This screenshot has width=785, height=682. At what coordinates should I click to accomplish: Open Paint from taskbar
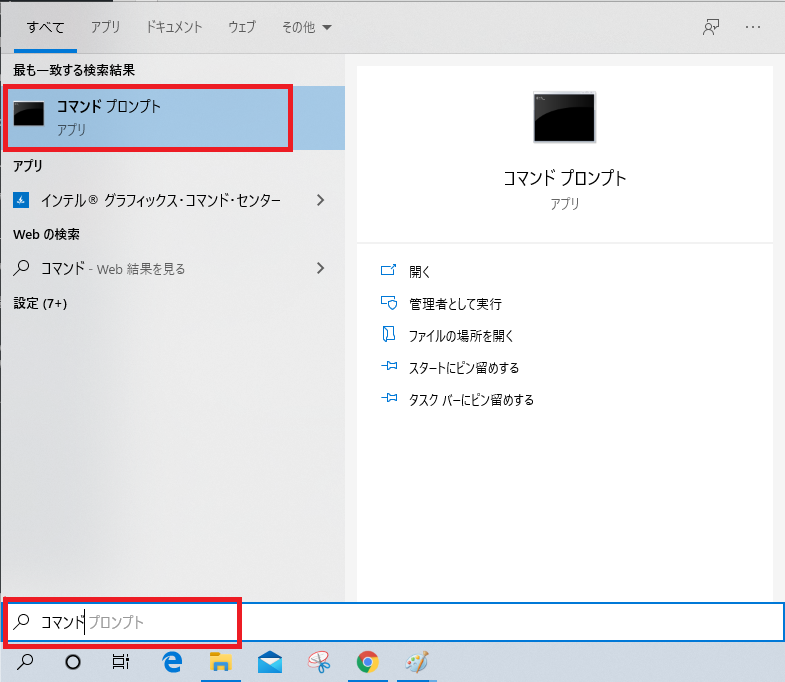(417, 662)
